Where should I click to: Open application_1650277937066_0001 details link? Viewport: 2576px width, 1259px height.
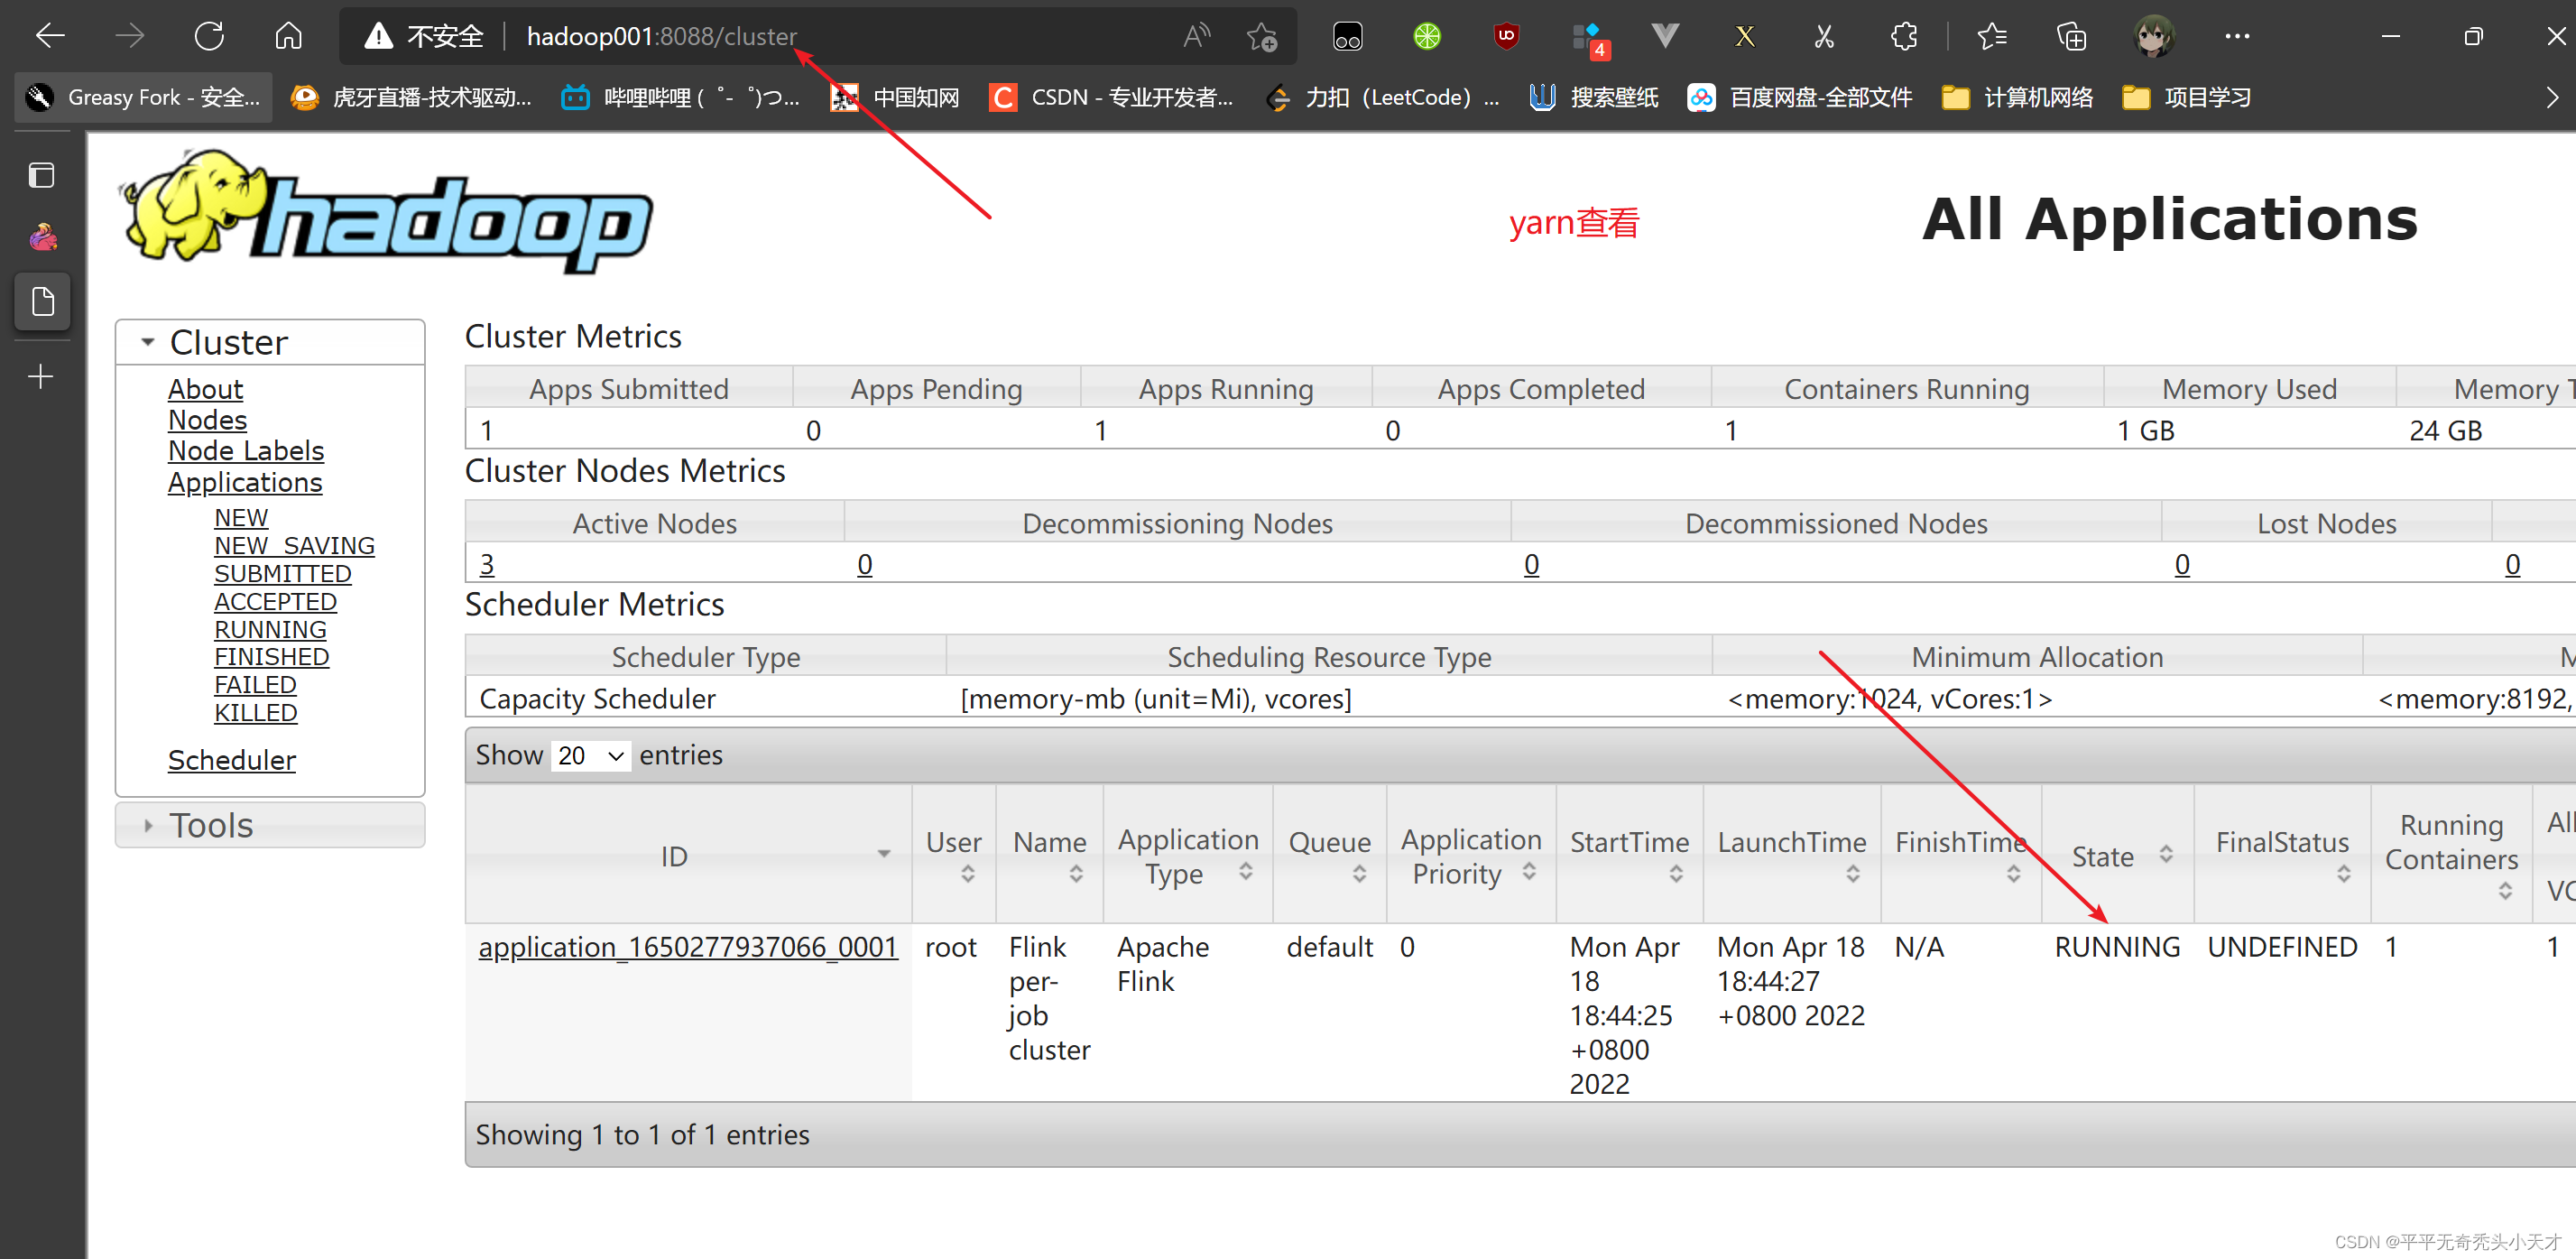(688, 947)
